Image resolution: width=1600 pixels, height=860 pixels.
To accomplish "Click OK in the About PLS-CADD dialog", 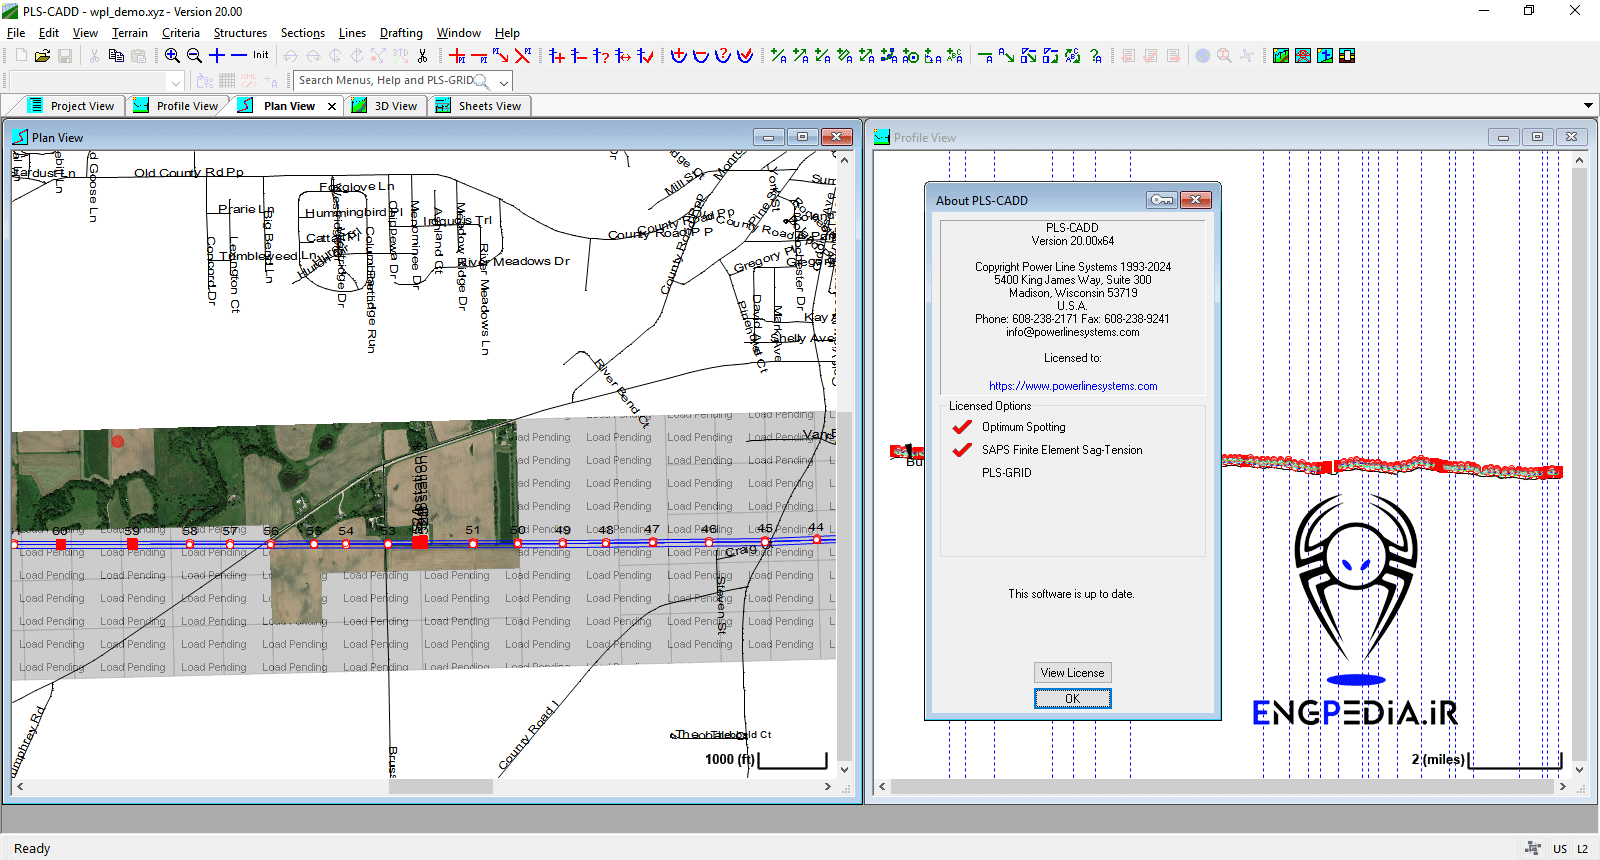I will click(1073, 699).
